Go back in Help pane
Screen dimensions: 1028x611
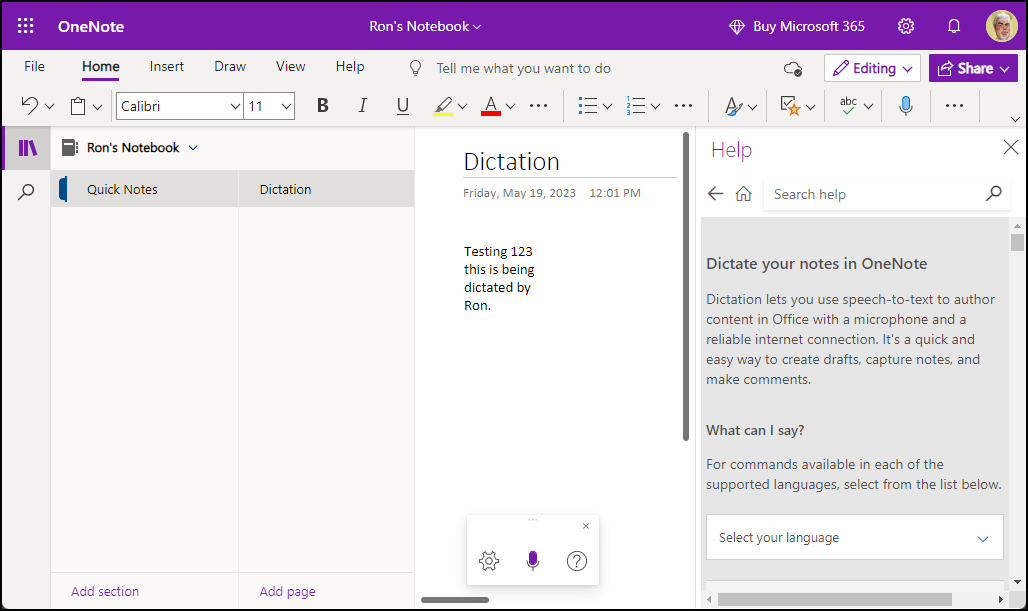pos(715,193)
